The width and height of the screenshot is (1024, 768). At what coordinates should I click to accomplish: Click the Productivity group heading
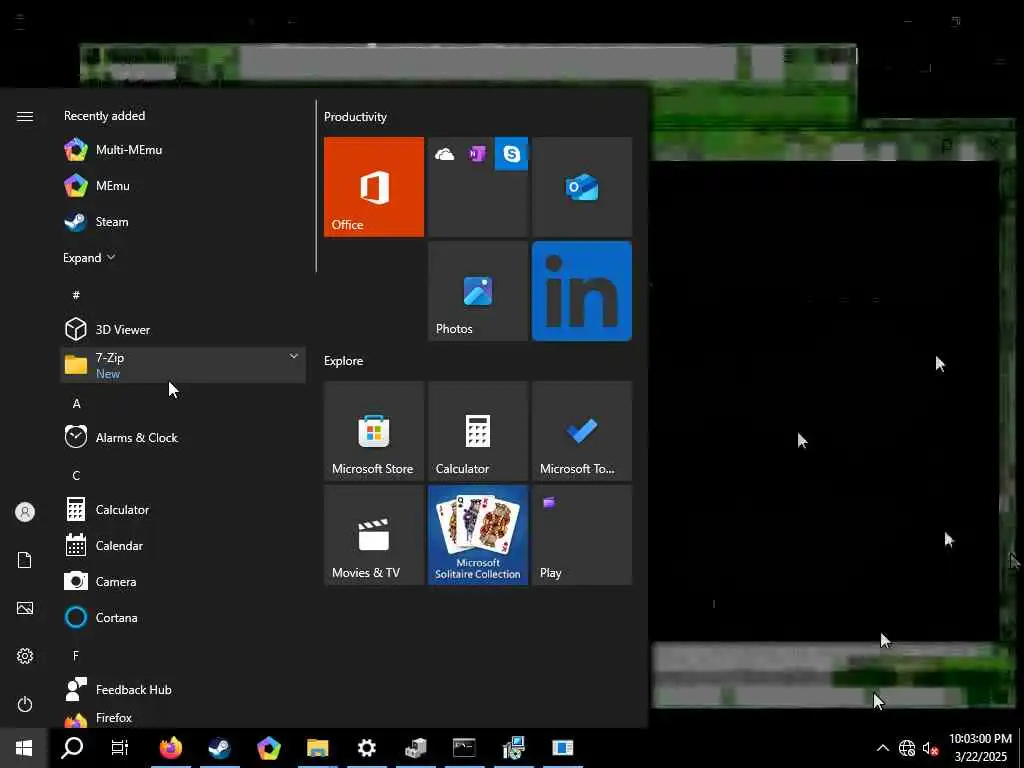coord(355,117)
